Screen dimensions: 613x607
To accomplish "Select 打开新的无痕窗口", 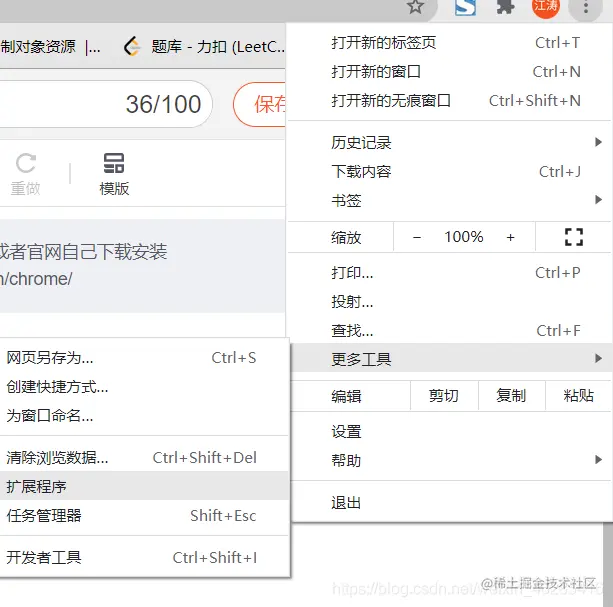I will pyautogui.click(x=449, y=100).
